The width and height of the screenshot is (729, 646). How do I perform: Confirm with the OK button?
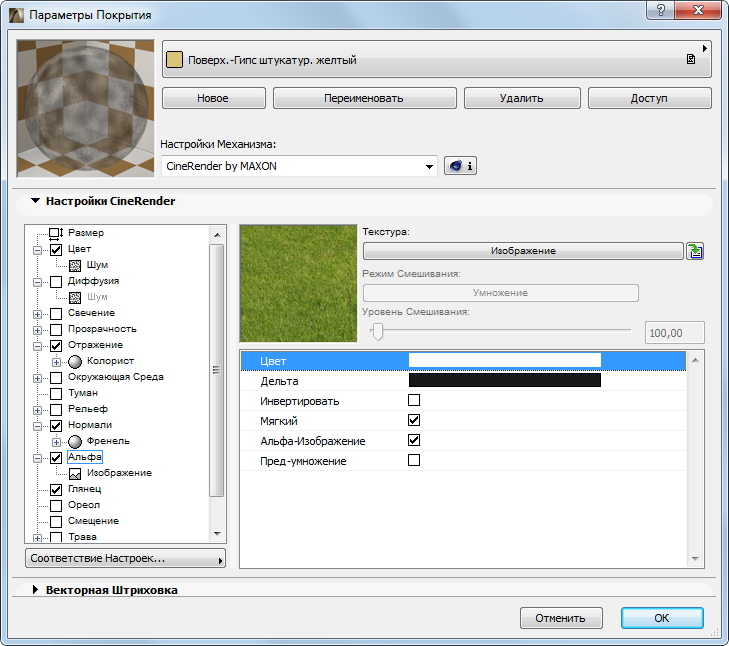(662, 618)
